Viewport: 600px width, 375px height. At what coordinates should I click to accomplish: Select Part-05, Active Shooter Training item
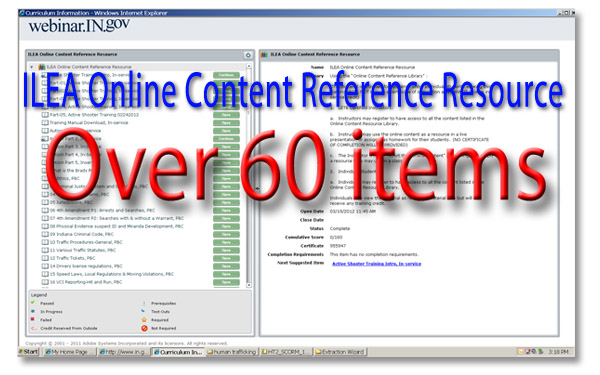94,115
